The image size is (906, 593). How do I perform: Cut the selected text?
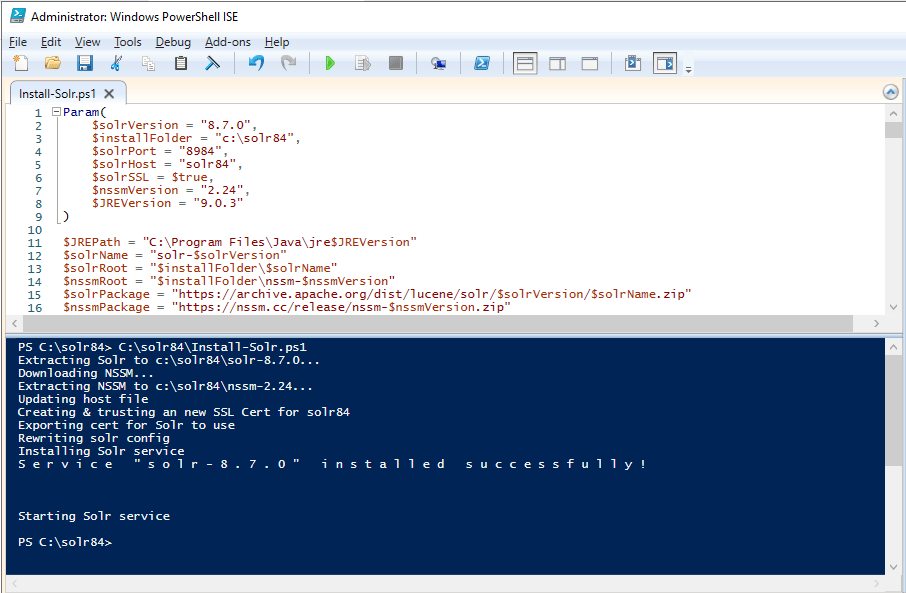[117, 62]
